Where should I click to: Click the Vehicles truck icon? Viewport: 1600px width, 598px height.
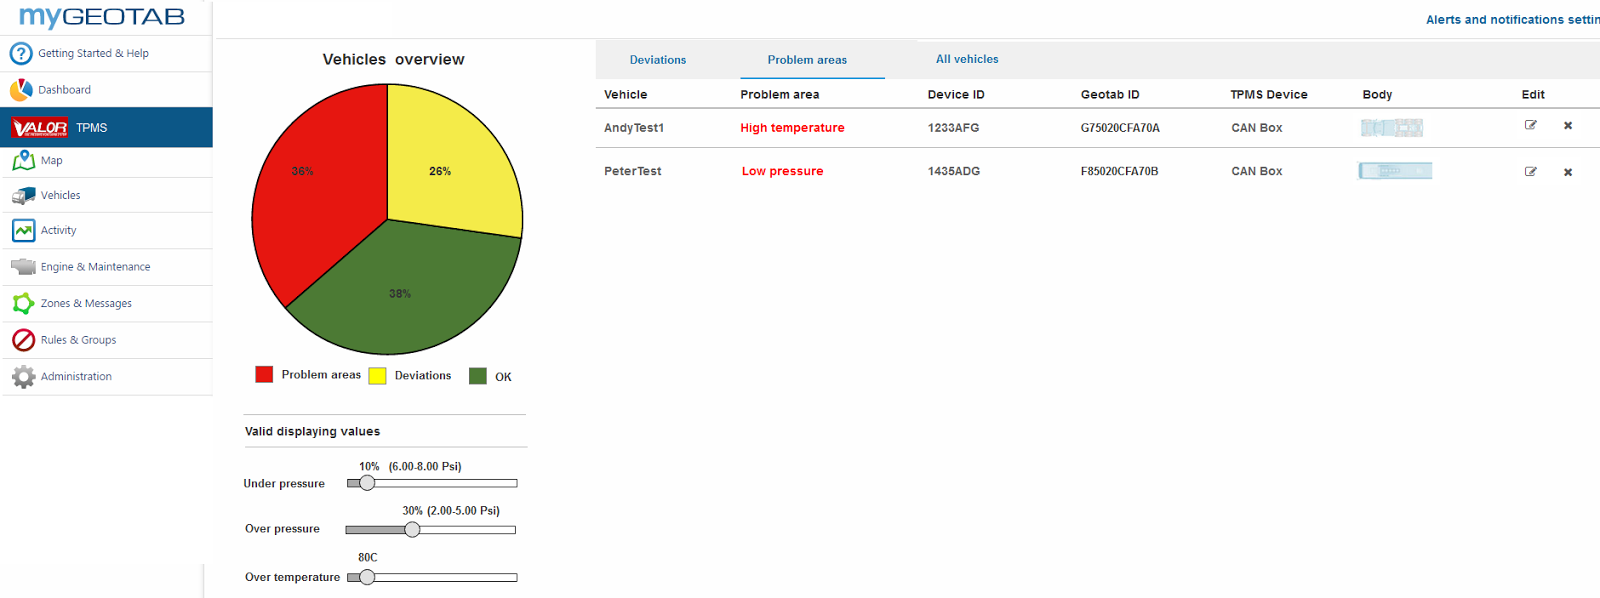pos(24,196)
